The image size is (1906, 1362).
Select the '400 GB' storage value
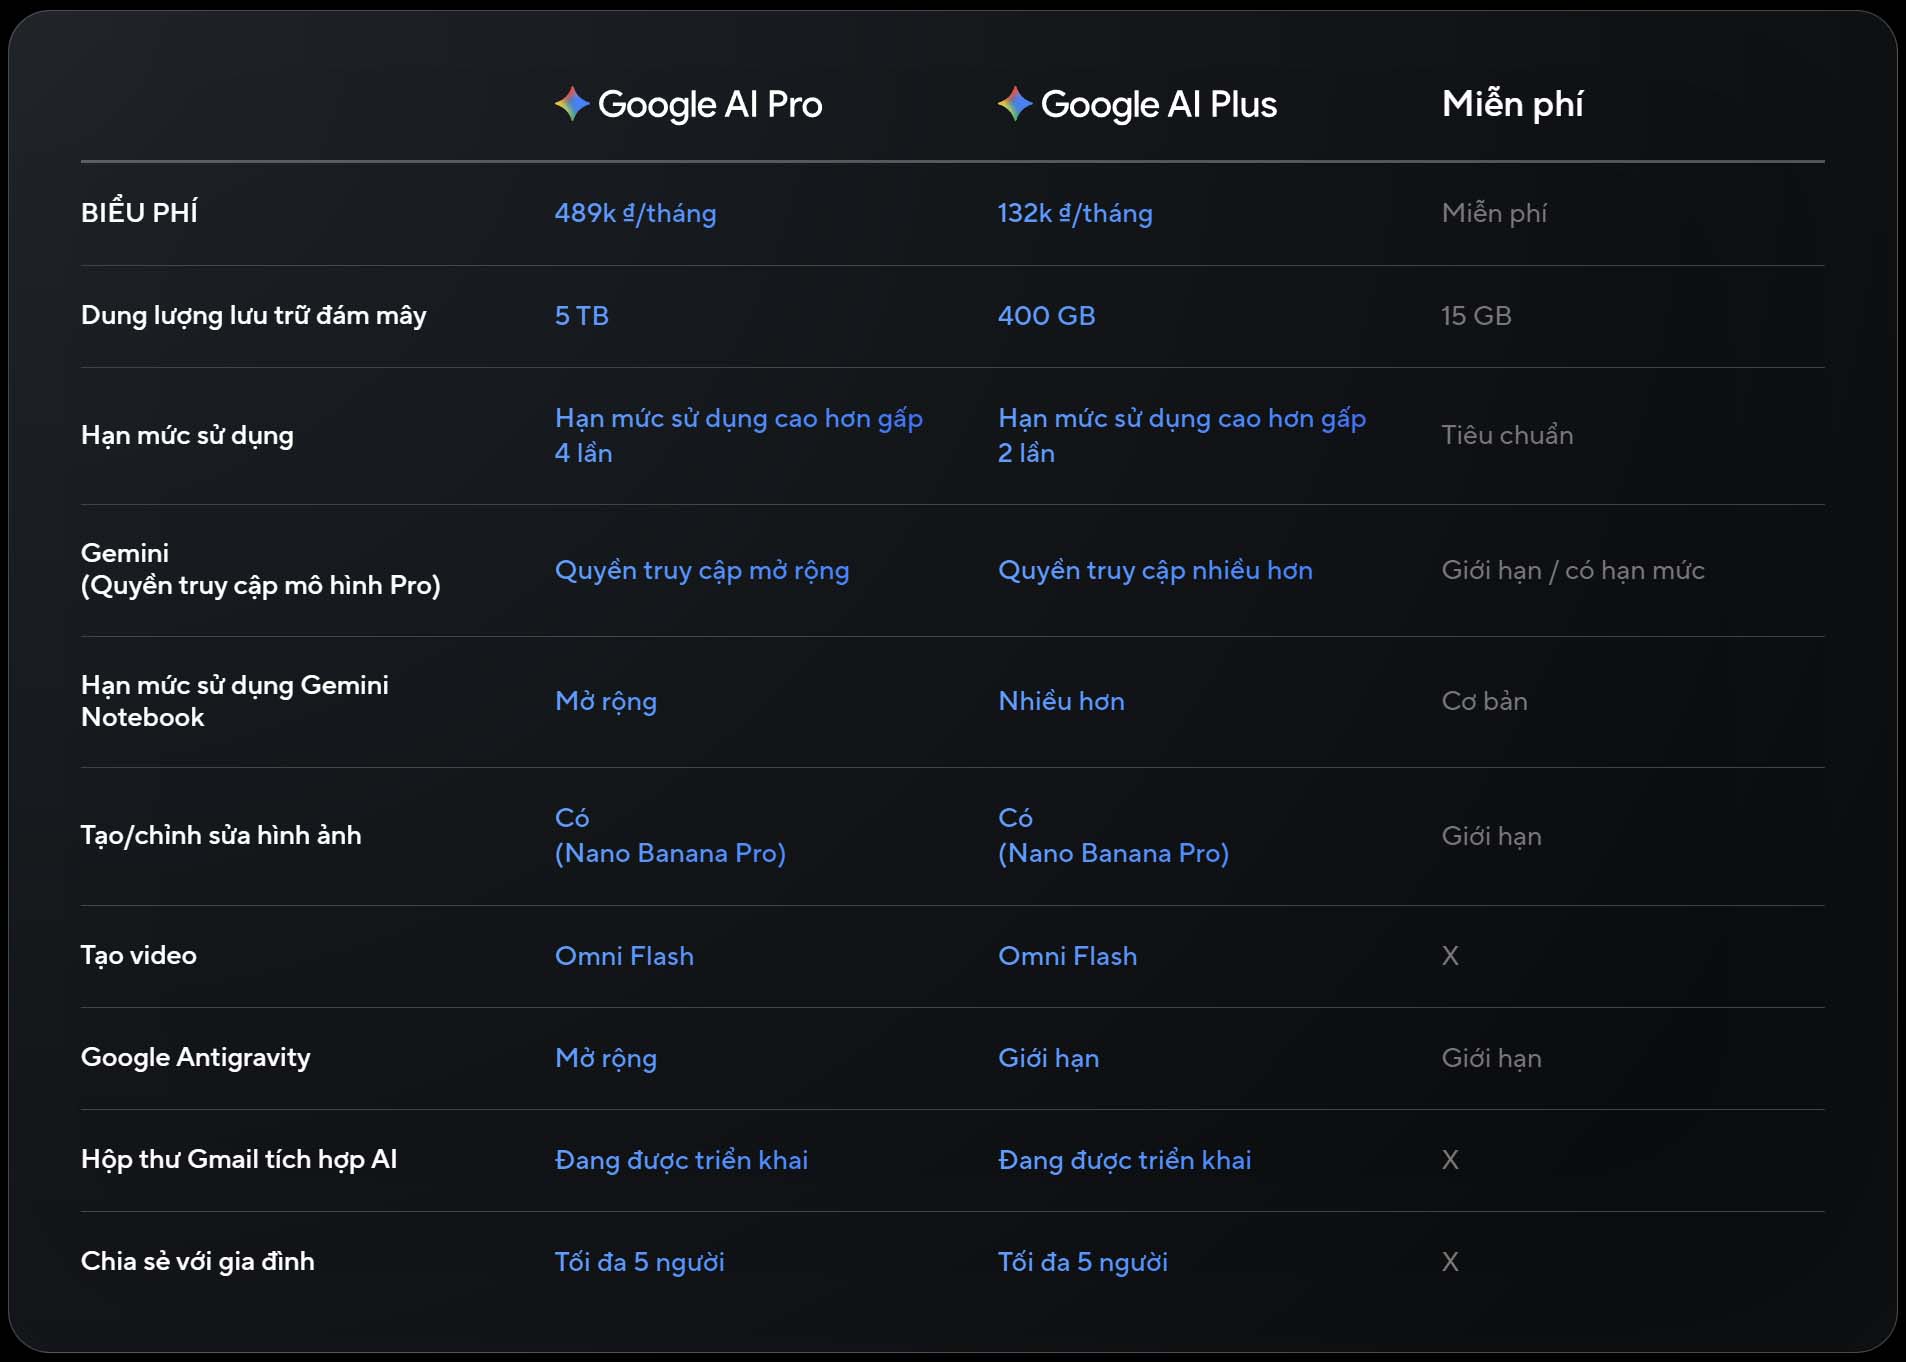coord(1047,316)
